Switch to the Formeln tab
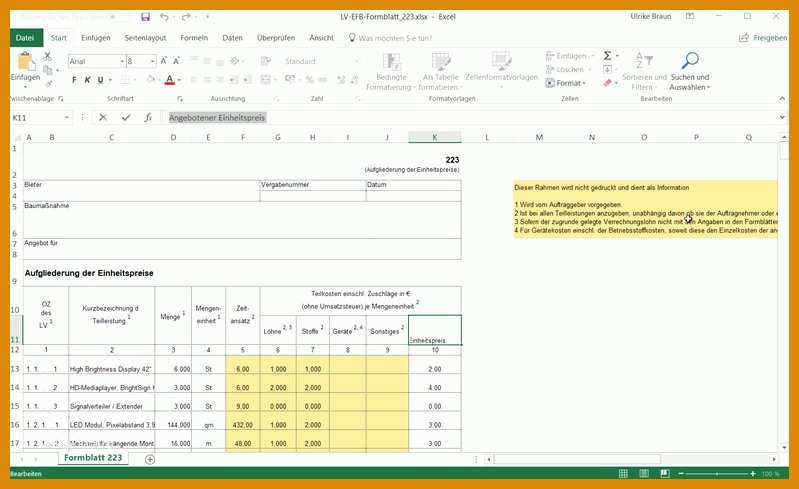The height and width of the screenshot is (489, 799). pos(194,38)
